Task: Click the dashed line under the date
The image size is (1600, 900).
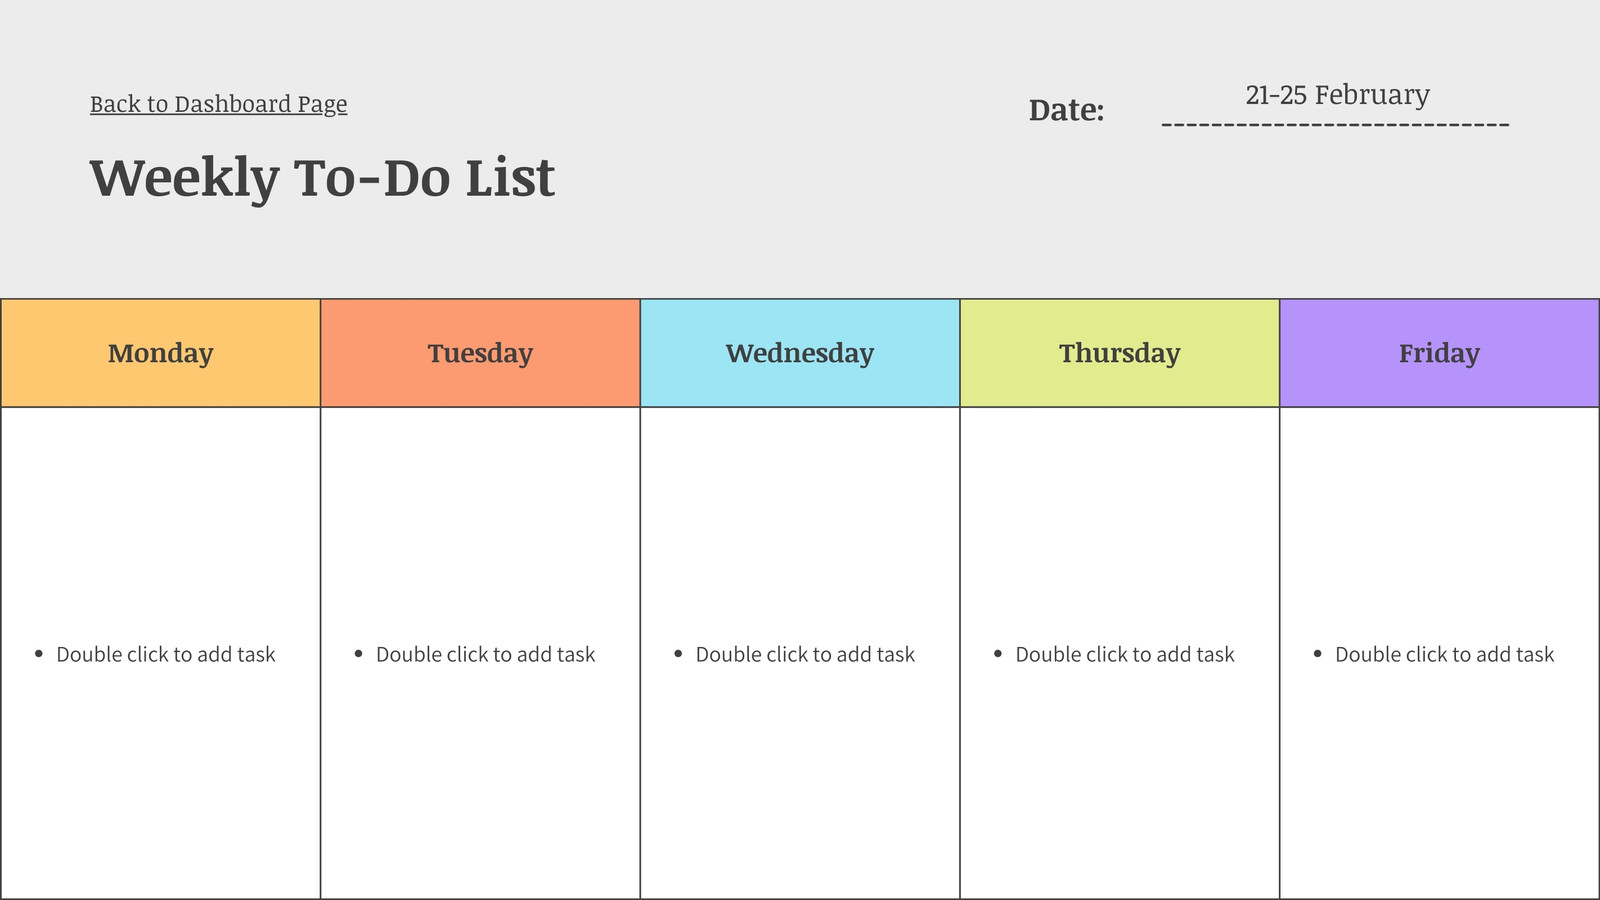Action: click(1335, 125)
